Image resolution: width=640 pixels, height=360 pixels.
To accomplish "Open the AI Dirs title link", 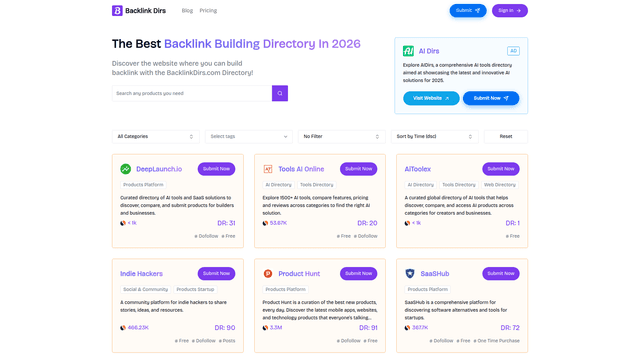I will (429, 51).
